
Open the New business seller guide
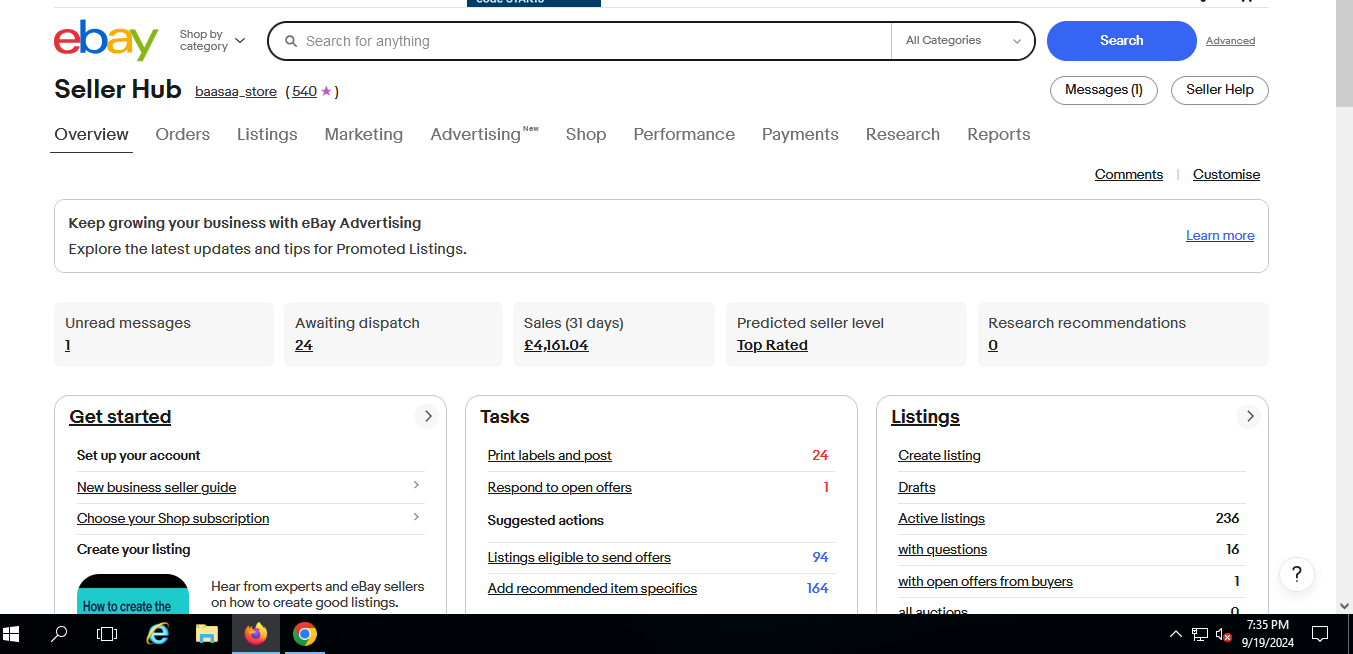pos(157,488)
